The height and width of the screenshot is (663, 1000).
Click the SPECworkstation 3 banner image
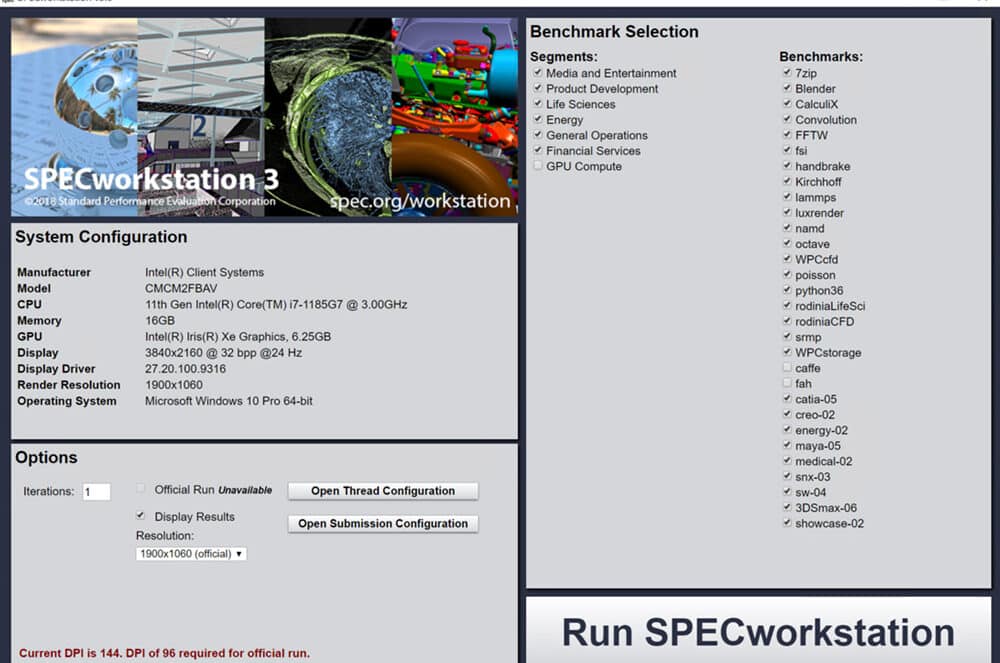[264, 117]
